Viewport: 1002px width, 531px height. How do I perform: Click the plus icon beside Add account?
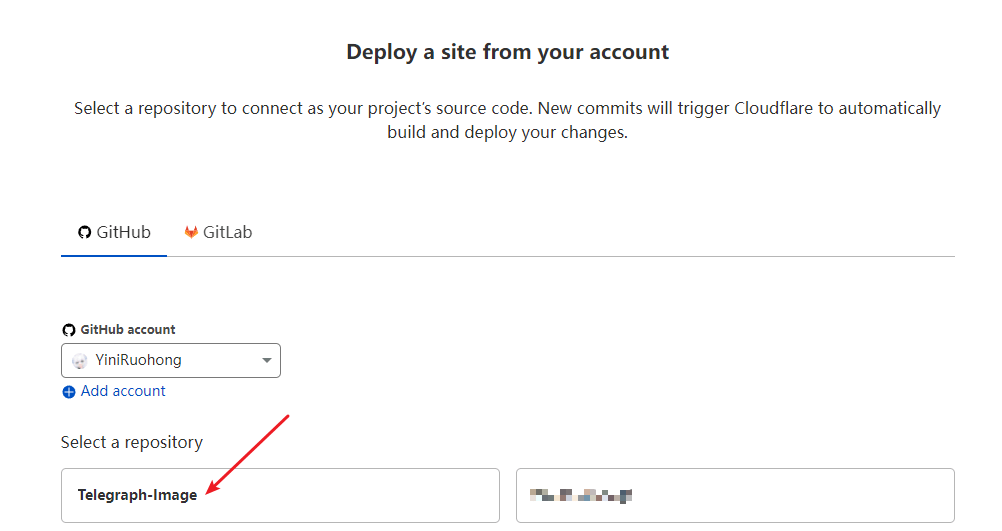69,392
